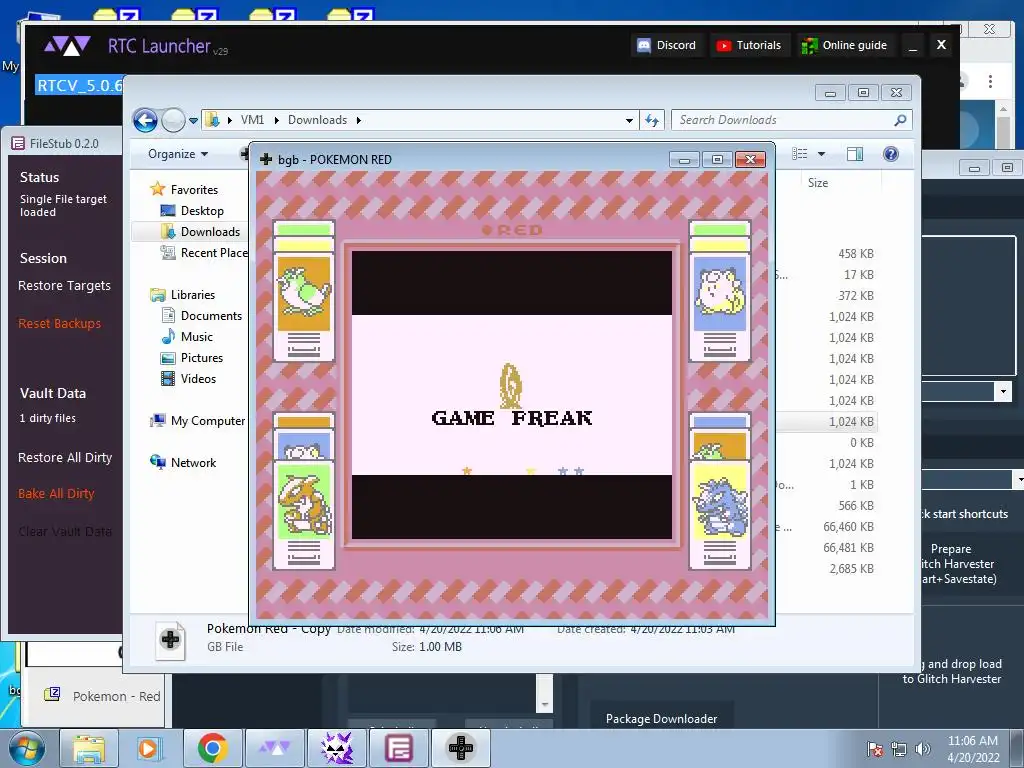The width and height of the screenshot is (1024, 768).
Task: Click the 2,685 KB size cell
Action: [x=852, y=569]
